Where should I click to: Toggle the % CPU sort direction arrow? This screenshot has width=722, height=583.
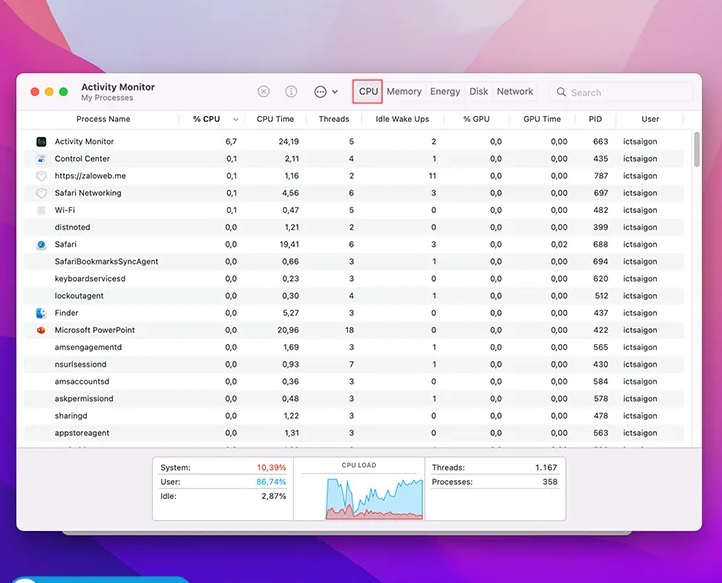(x=236, y=119)
